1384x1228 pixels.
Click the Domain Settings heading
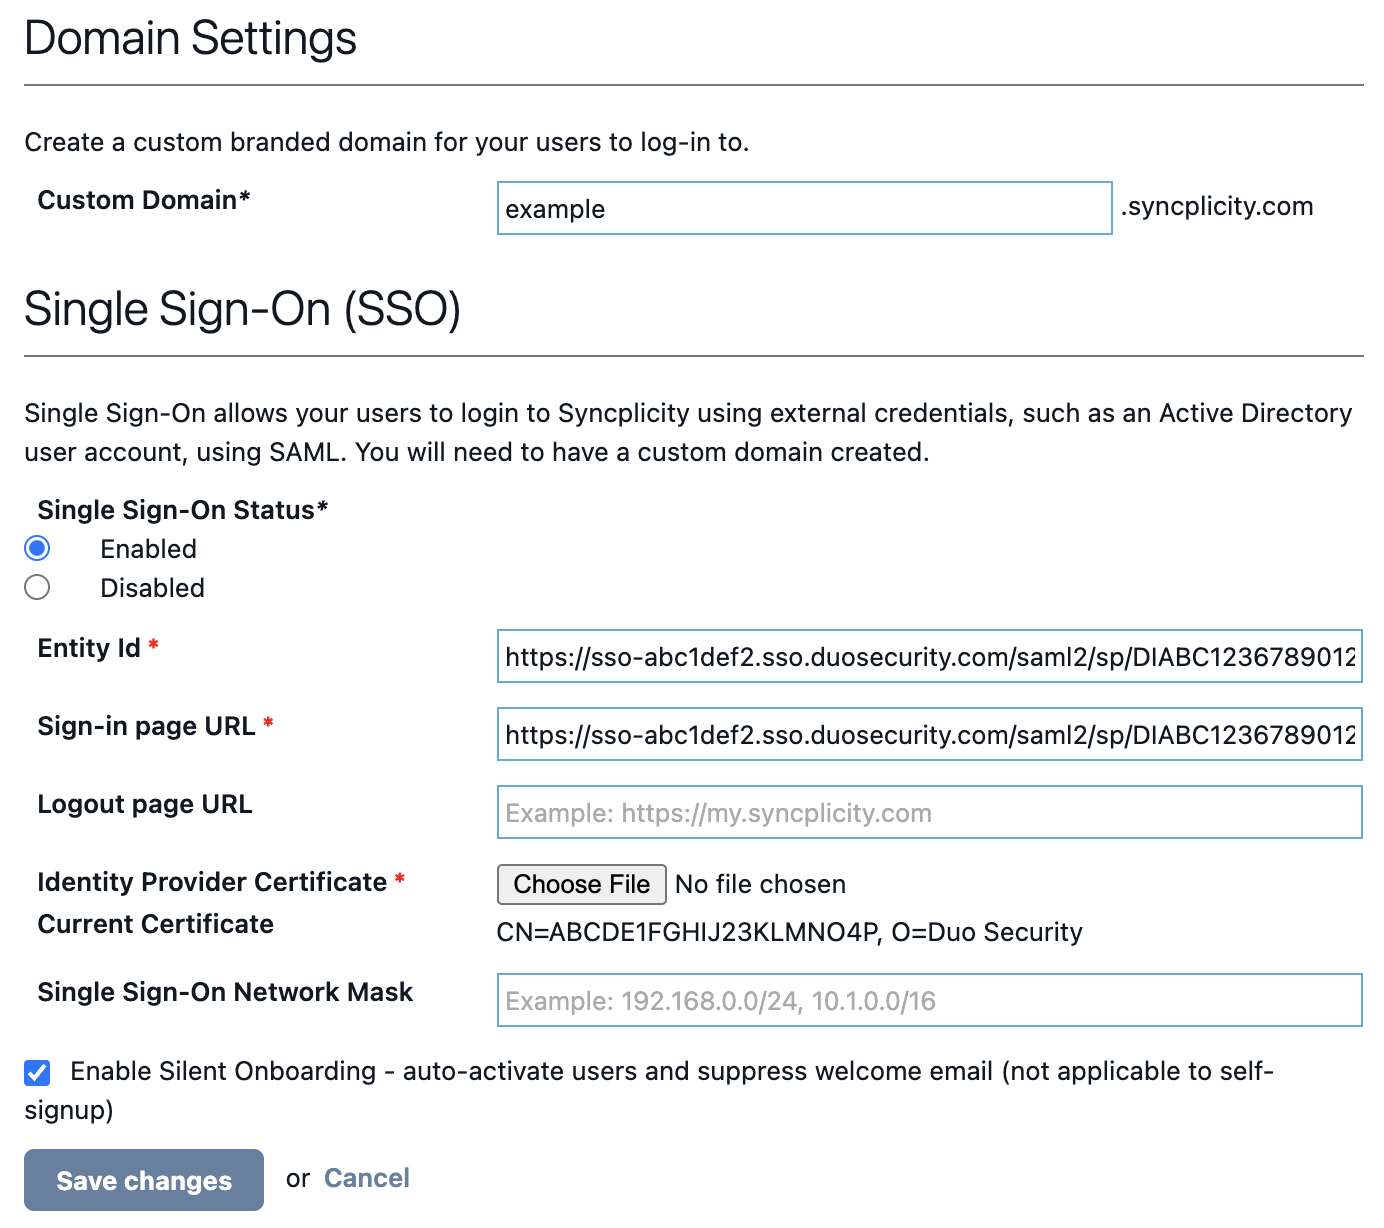[190, 38]
